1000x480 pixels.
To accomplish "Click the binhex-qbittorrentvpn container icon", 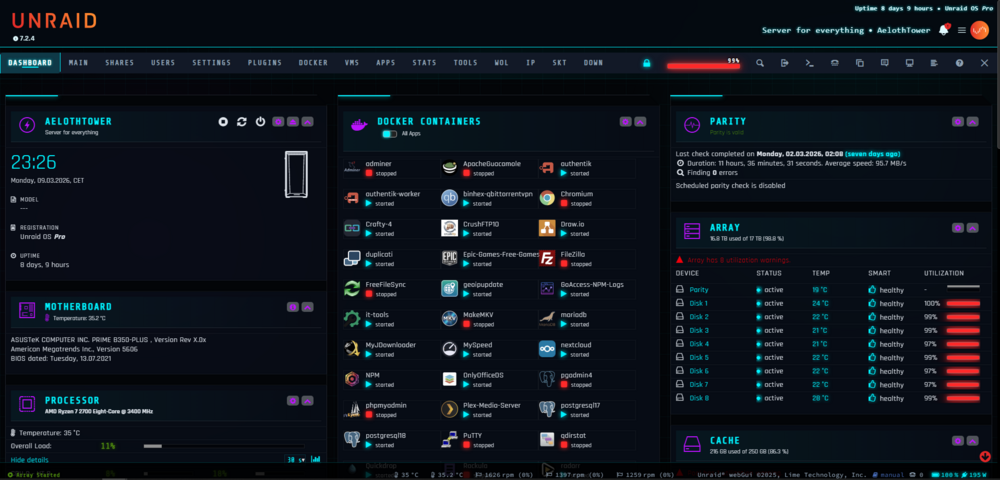I will click(450, 198).
